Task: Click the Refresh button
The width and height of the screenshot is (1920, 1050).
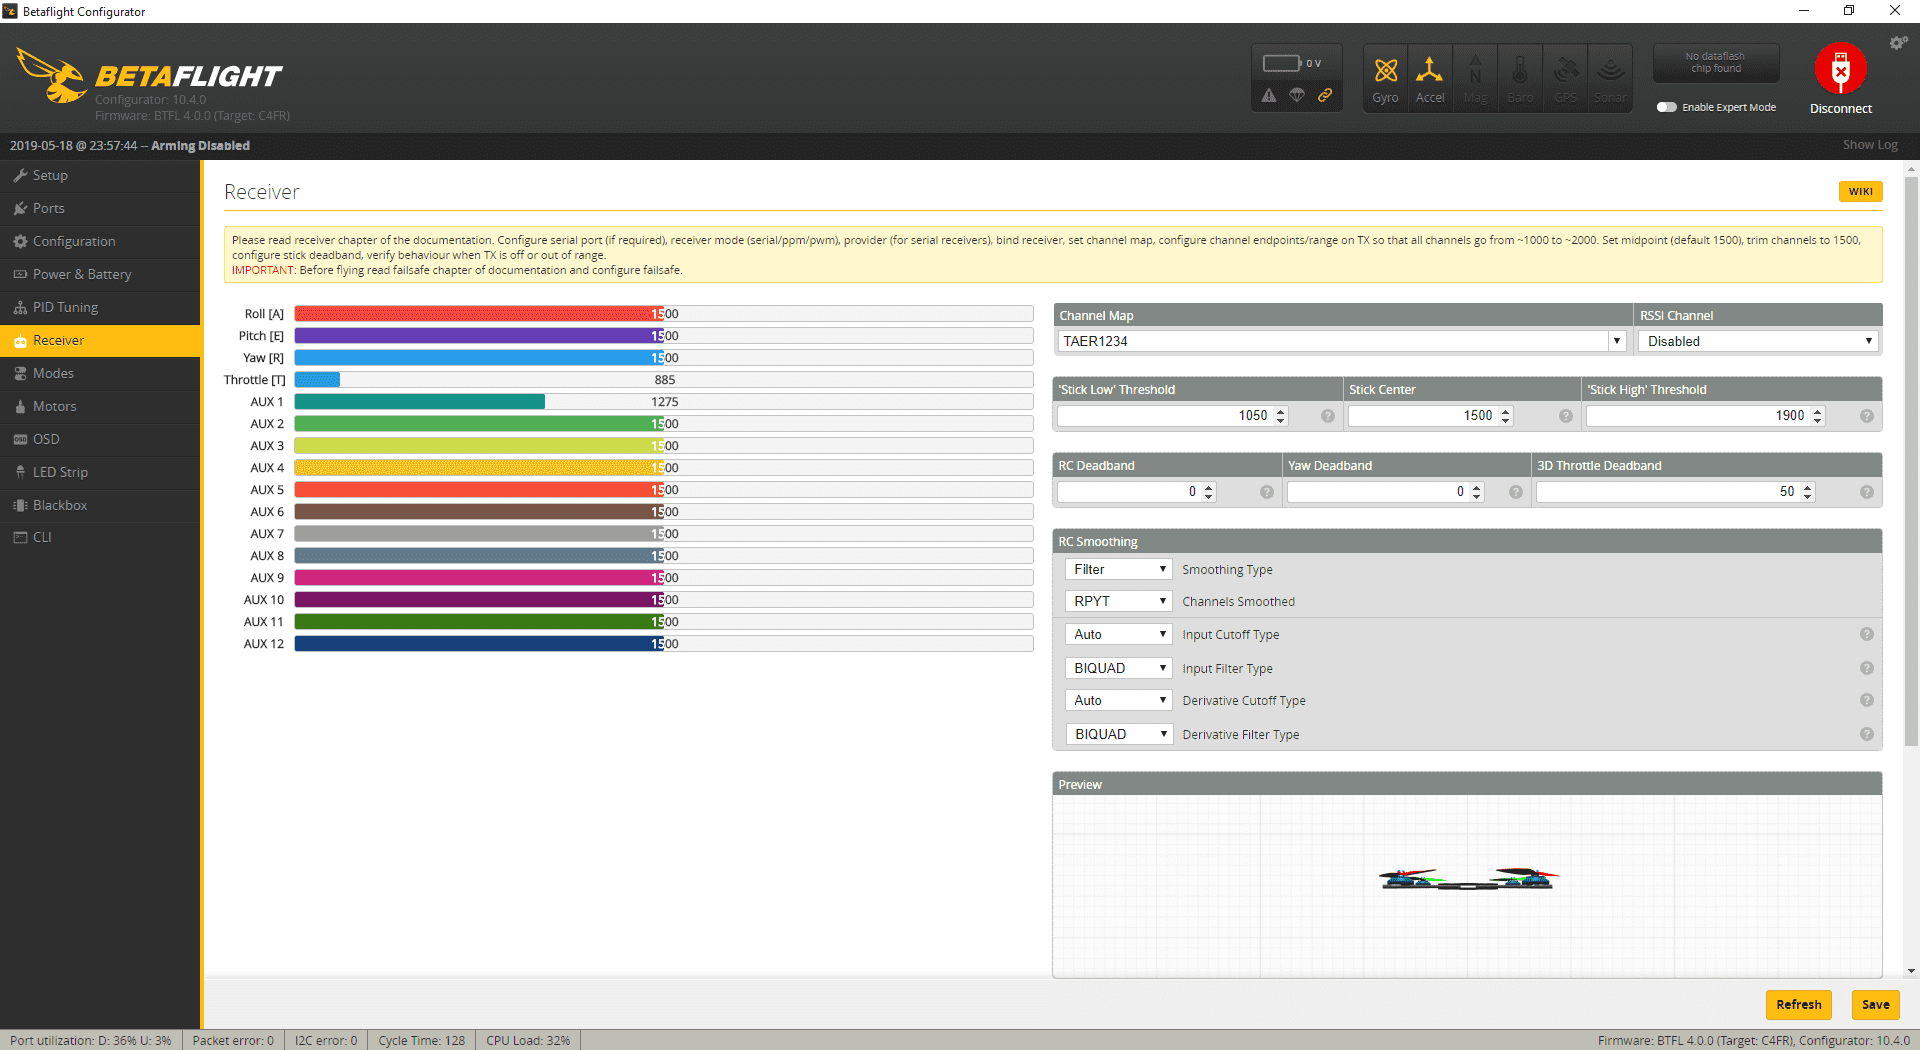Action: coord(1798,1004)
